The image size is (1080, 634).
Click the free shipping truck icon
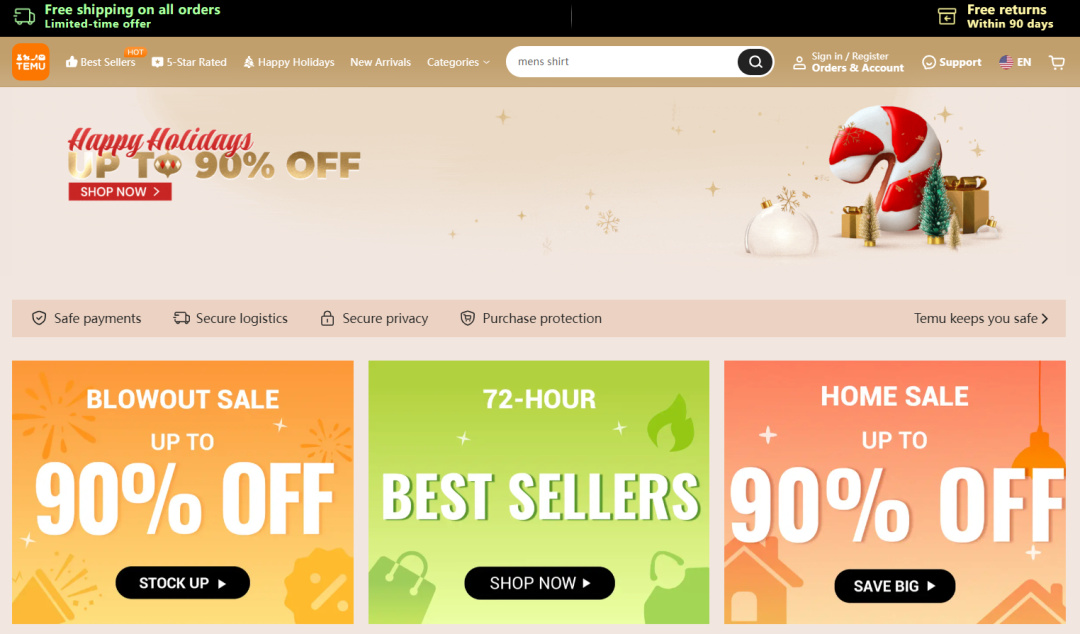tap(25, 16)
